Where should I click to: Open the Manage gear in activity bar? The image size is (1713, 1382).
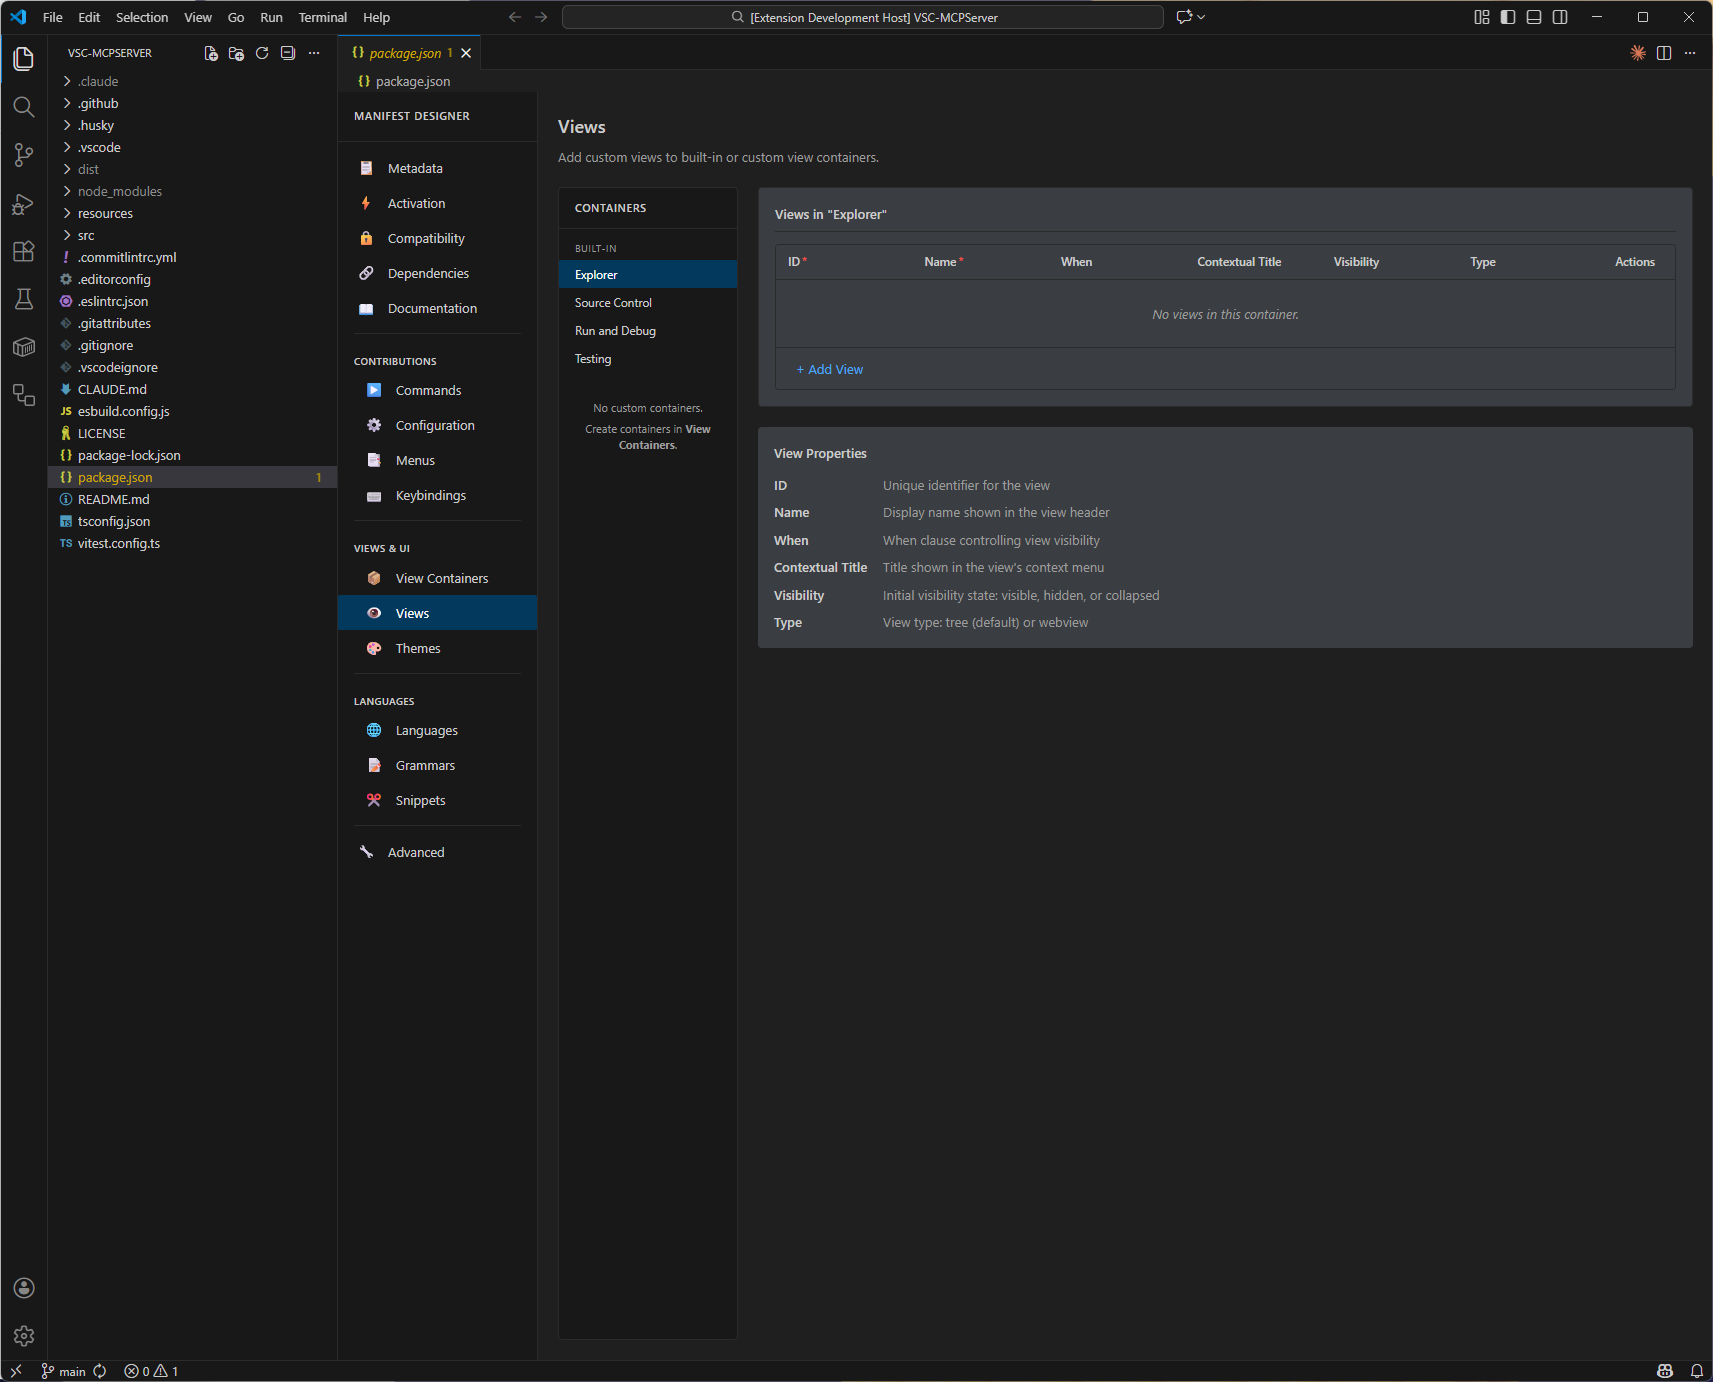pos(24,1336)
